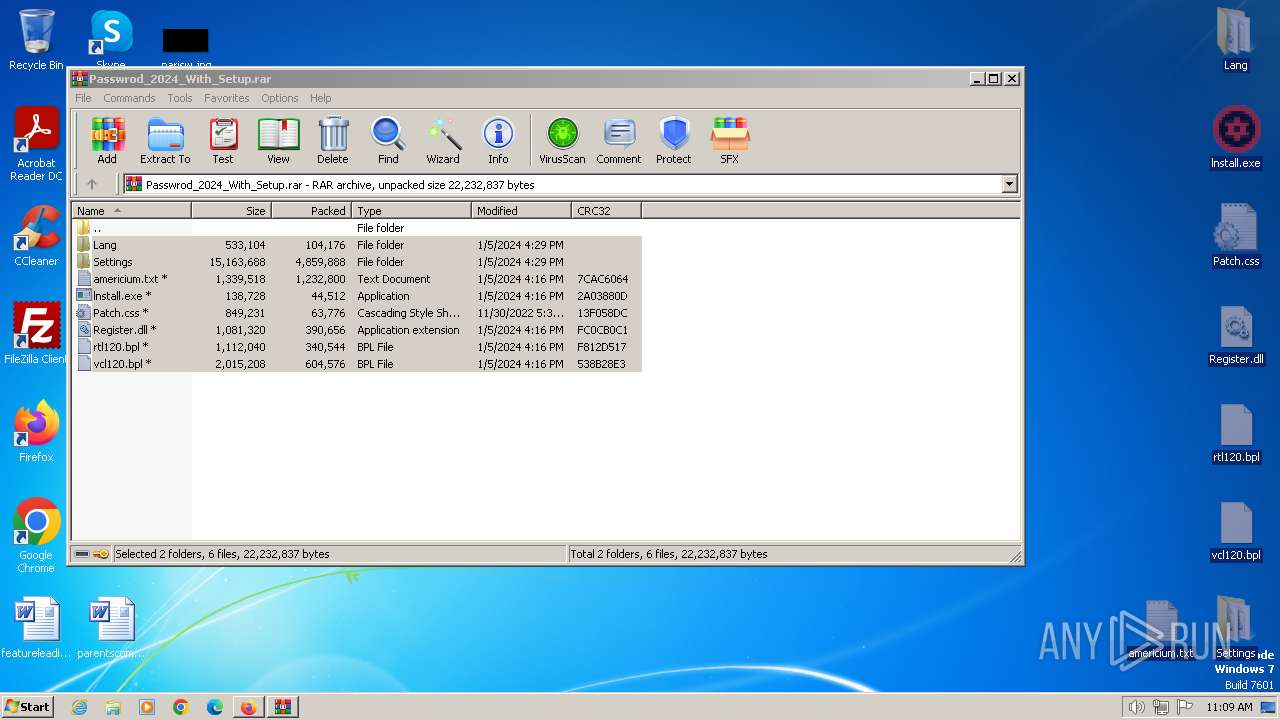
Task: Click the Protect shield icon
Action: click(674, 140)
